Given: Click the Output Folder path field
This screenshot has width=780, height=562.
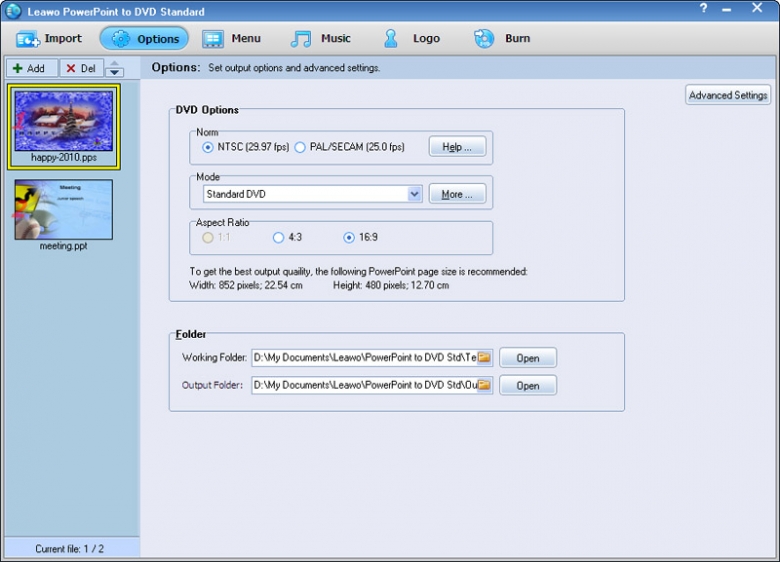Looking at the screenshot, I should tap(364, 385).
